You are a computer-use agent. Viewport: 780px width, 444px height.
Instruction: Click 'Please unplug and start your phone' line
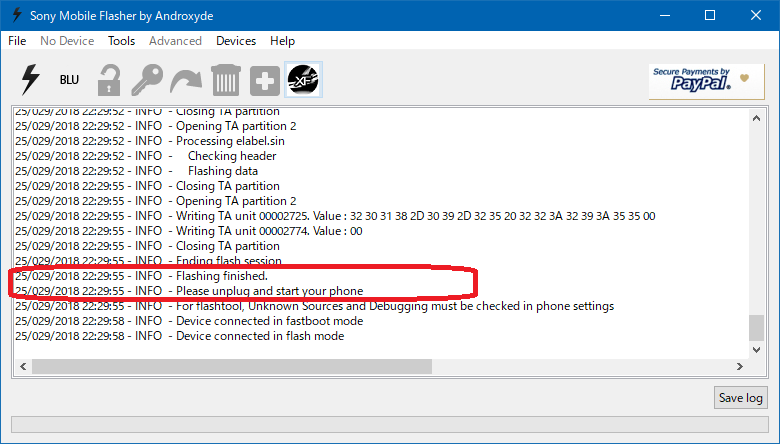(x=189, y=291)
